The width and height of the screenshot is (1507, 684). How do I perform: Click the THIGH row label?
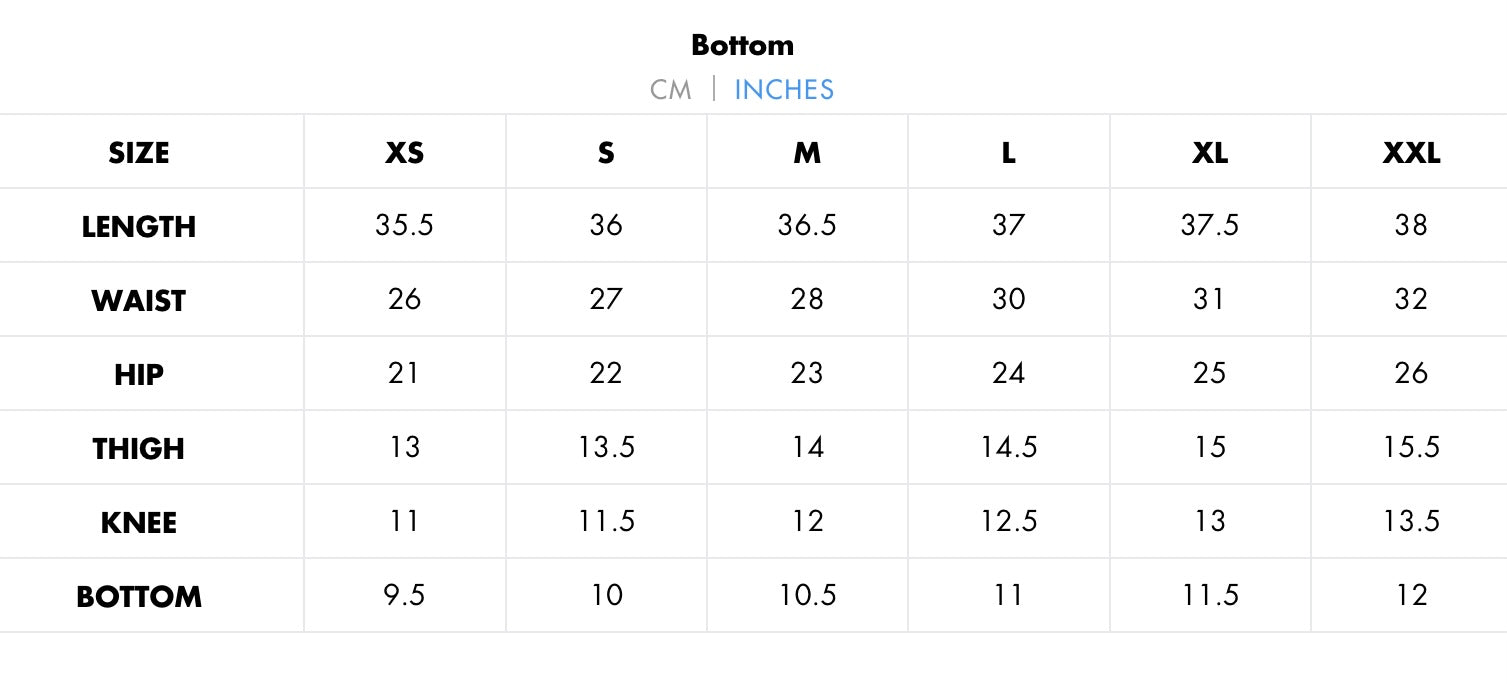coord(139,449)
